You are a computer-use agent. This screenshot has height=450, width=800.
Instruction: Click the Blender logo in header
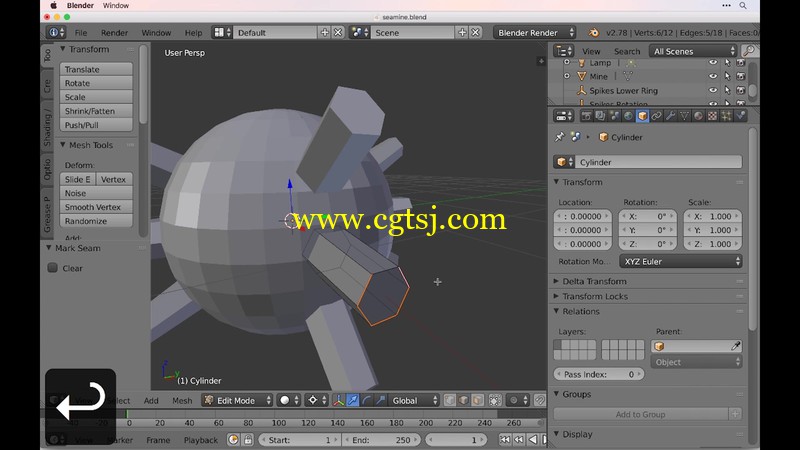[593, 33]
